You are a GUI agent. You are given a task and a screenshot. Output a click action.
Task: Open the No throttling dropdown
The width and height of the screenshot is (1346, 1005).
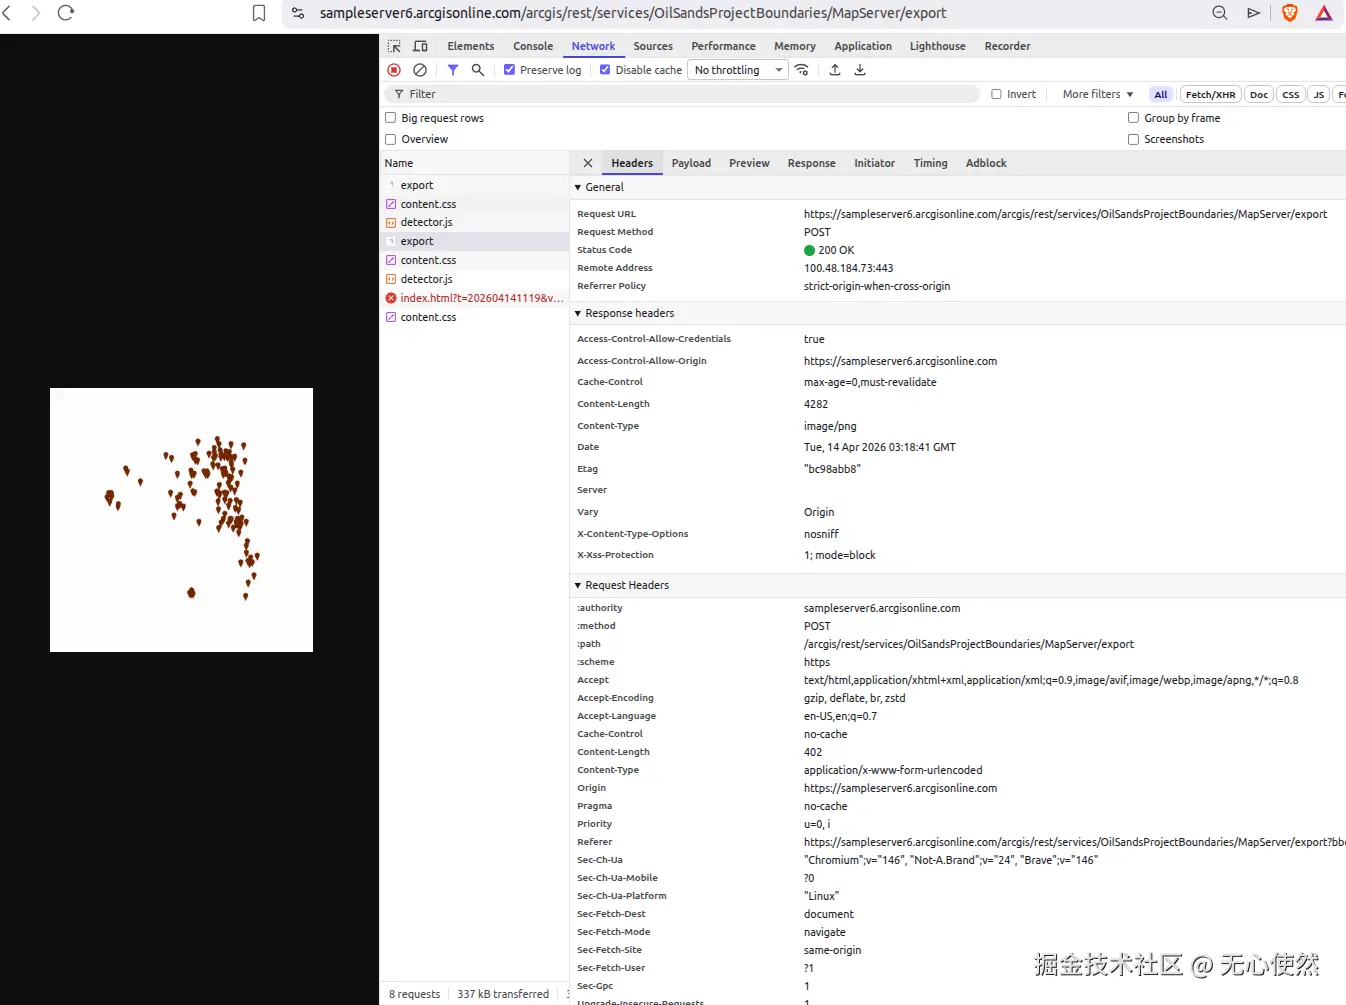[738, 70]
